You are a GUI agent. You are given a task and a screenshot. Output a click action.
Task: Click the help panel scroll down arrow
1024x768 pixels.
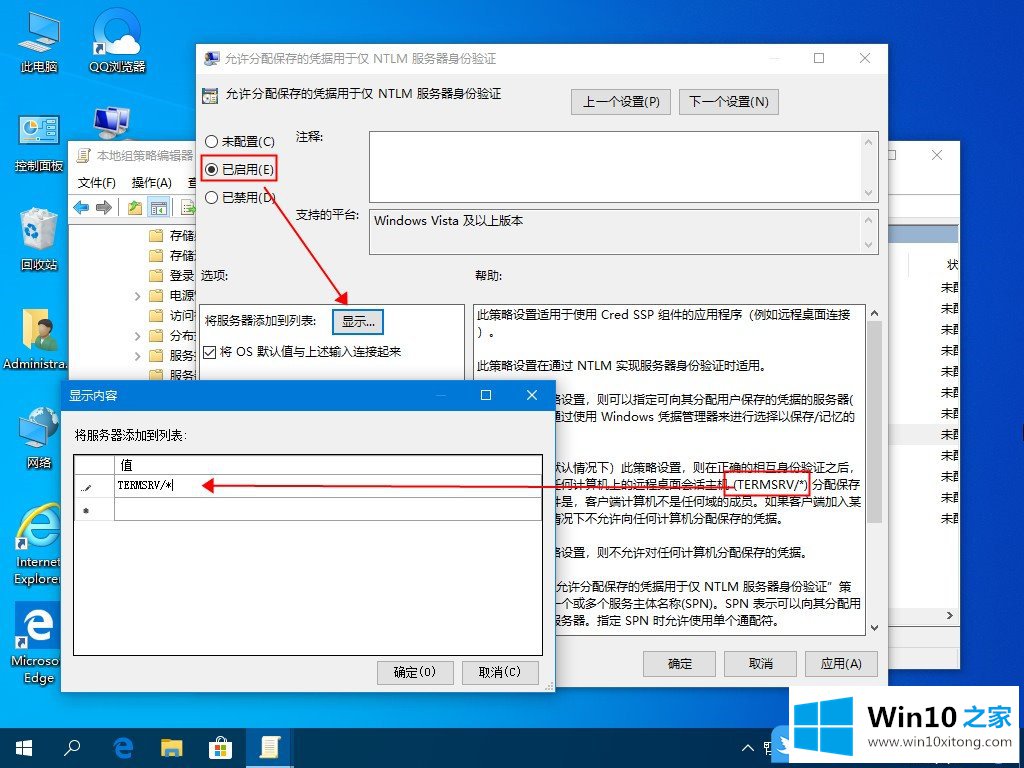[x=874, y=628]
